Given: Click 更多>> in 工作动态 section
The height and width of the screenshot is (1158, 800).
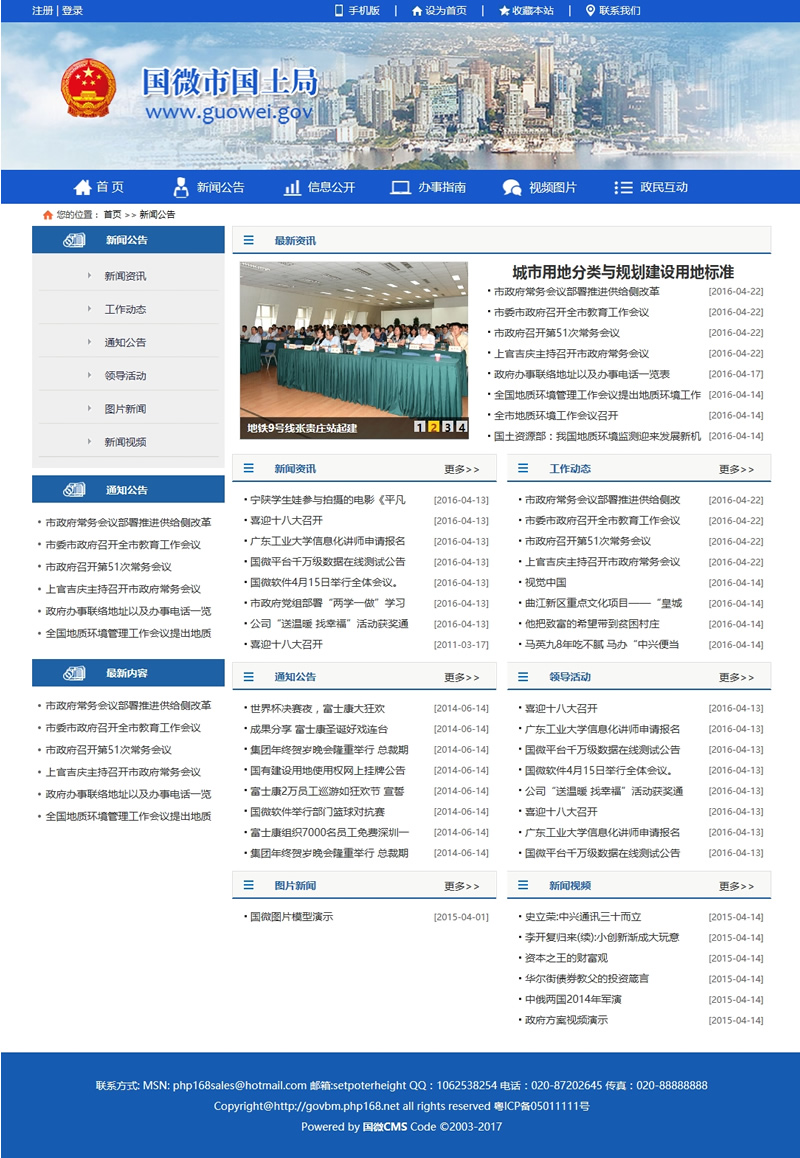Looking at the screenshot, I should click(x=736, y=470).
